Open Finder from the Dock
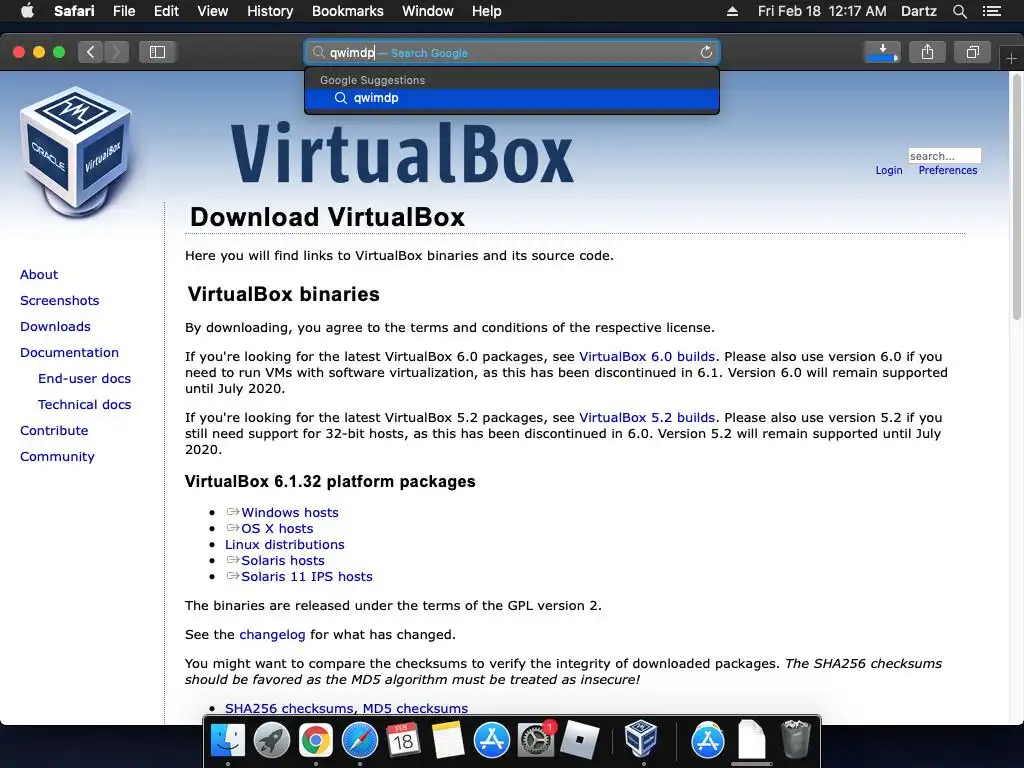 click(x=227, y=740)
